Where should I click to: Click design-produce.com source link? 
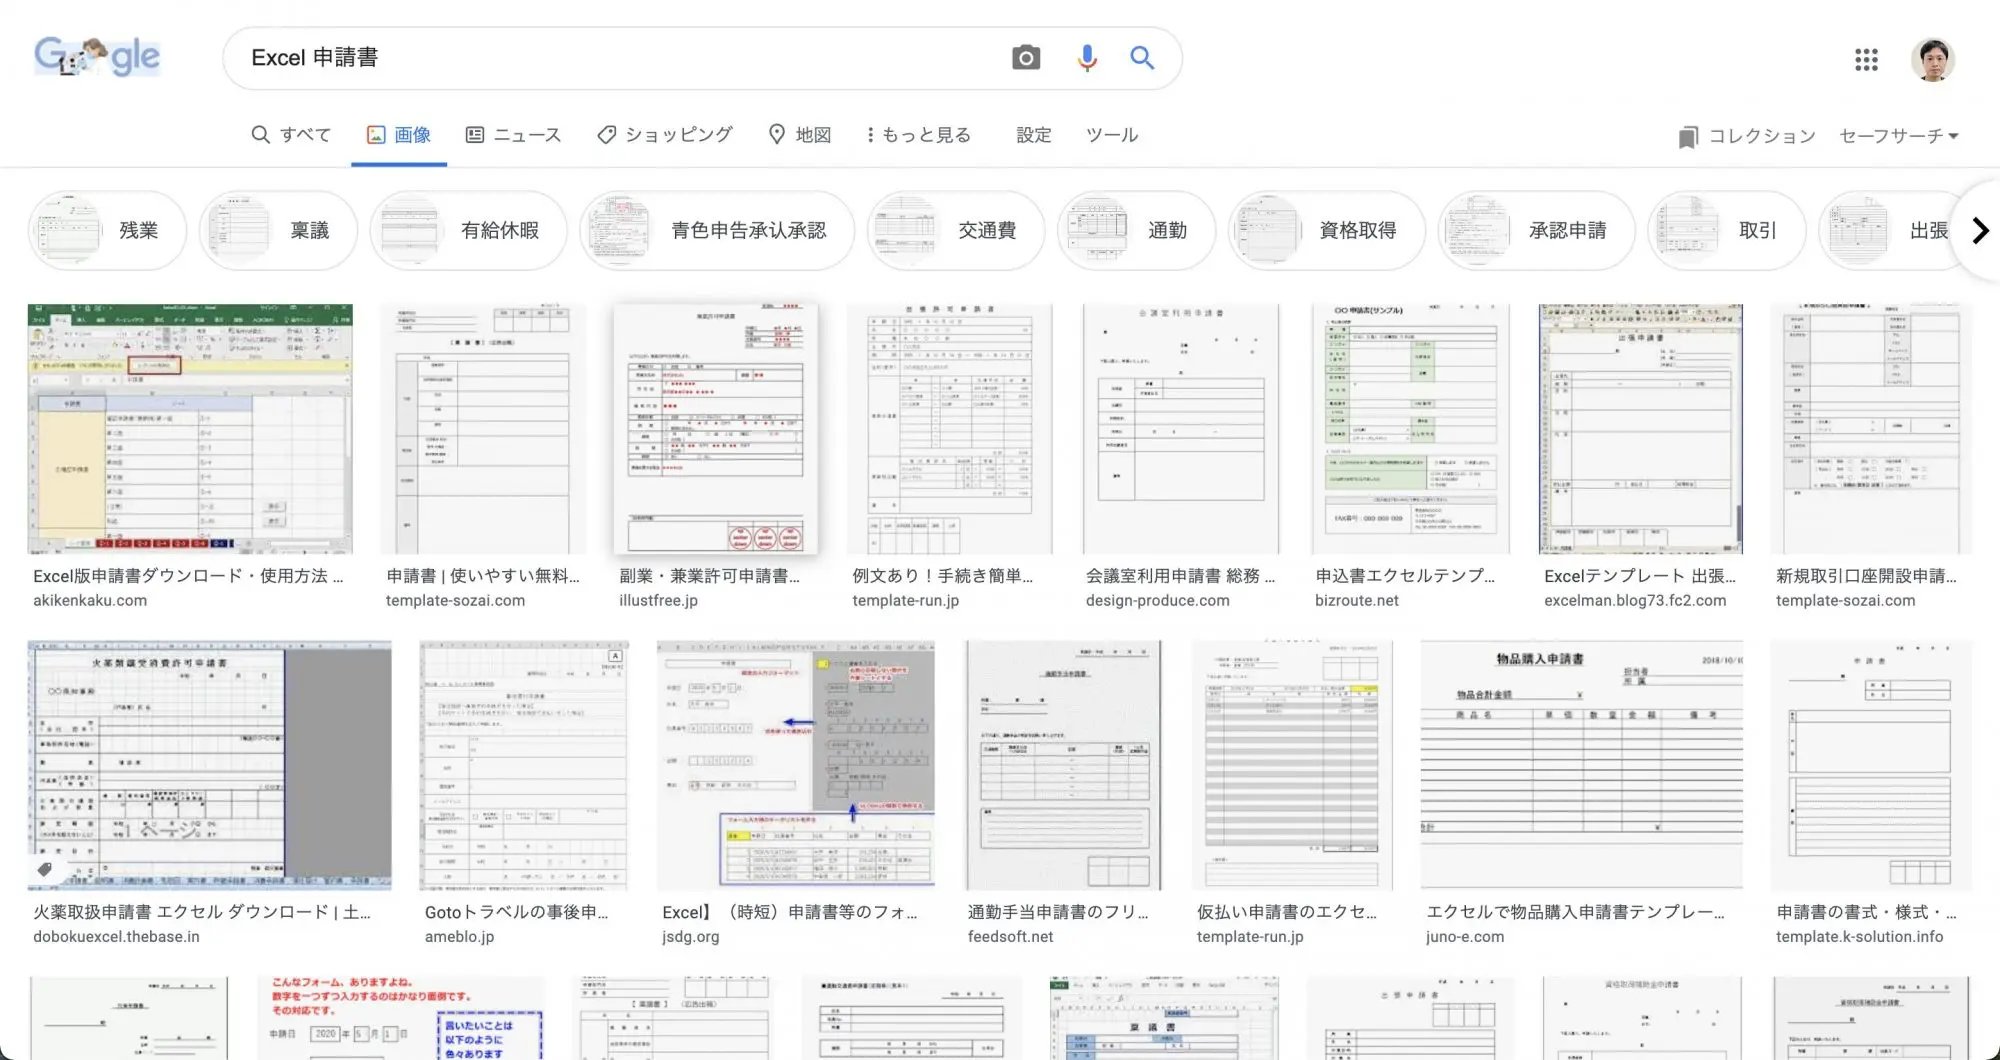1158,600
